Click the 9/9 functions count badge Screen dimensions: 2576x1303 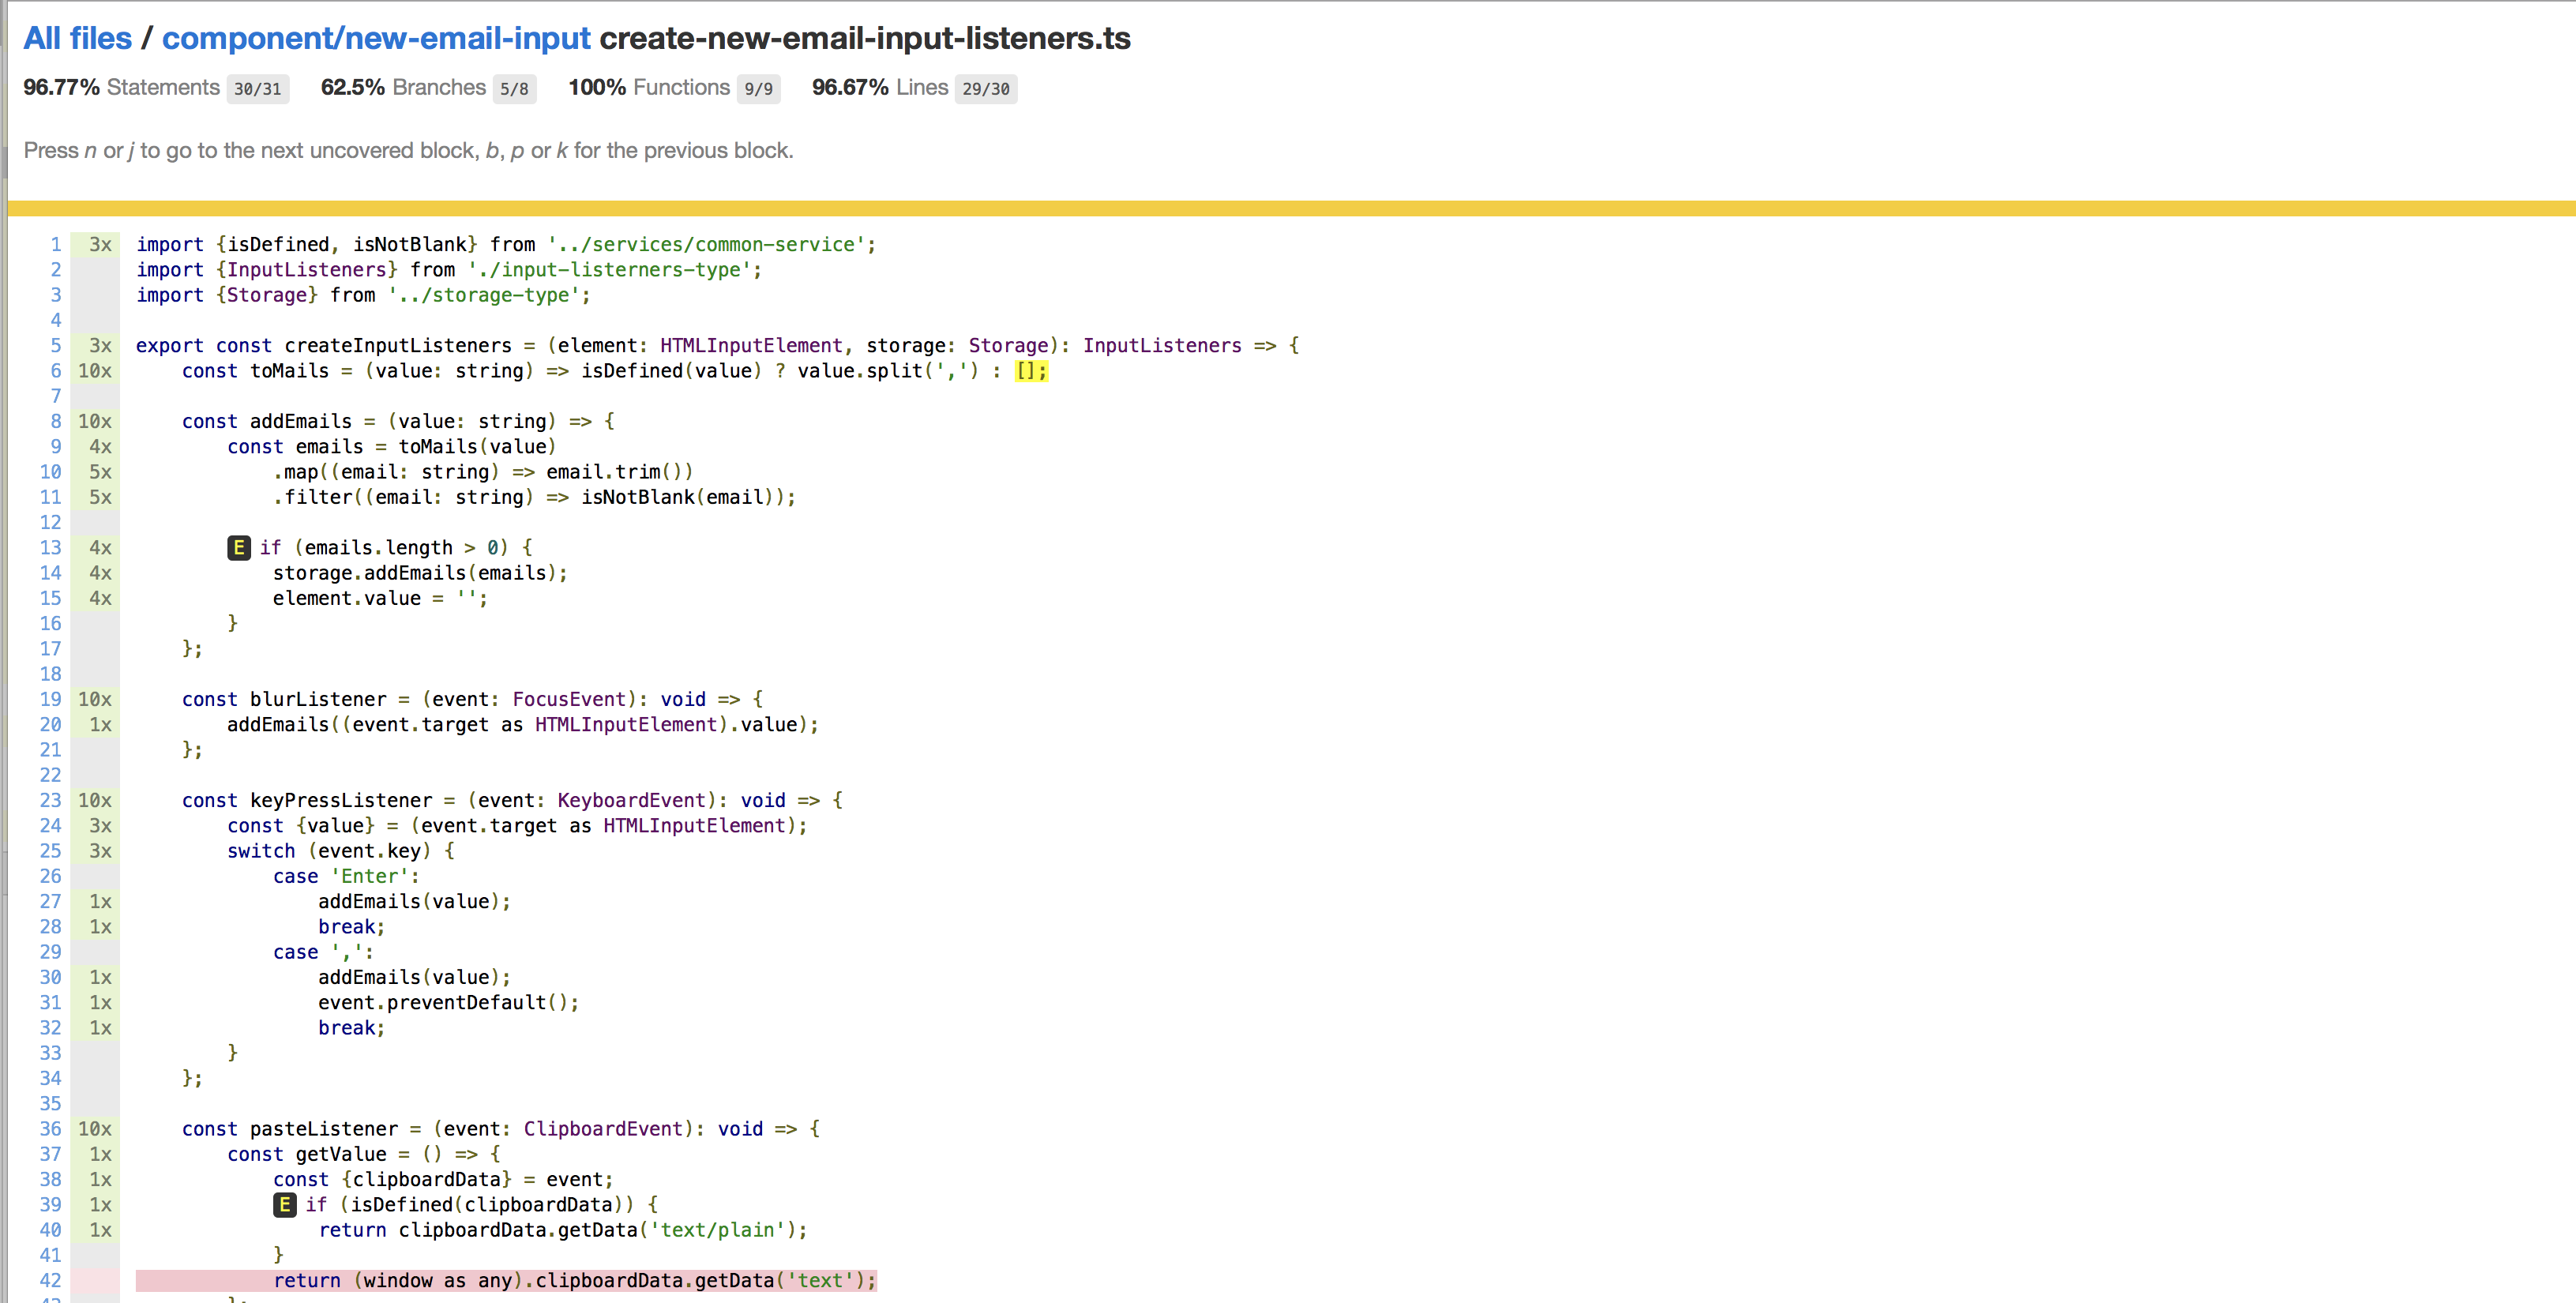(758, 89)
